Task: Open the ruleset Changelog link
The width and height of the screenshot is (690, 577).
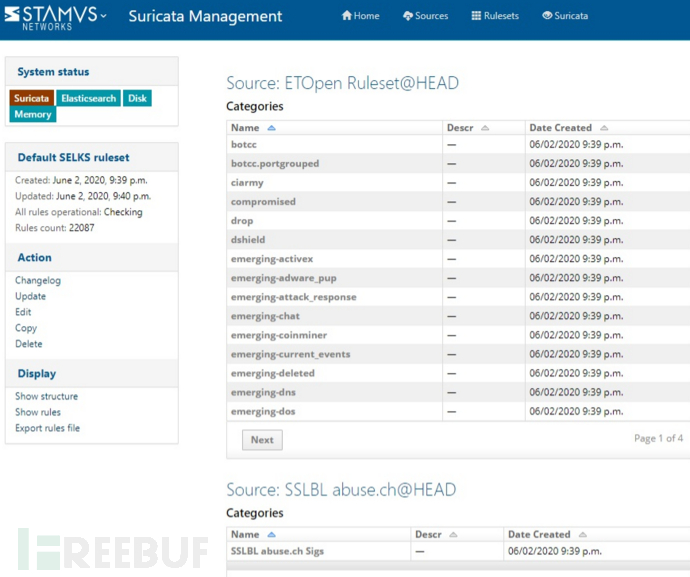Action: (x=38, y=280)
